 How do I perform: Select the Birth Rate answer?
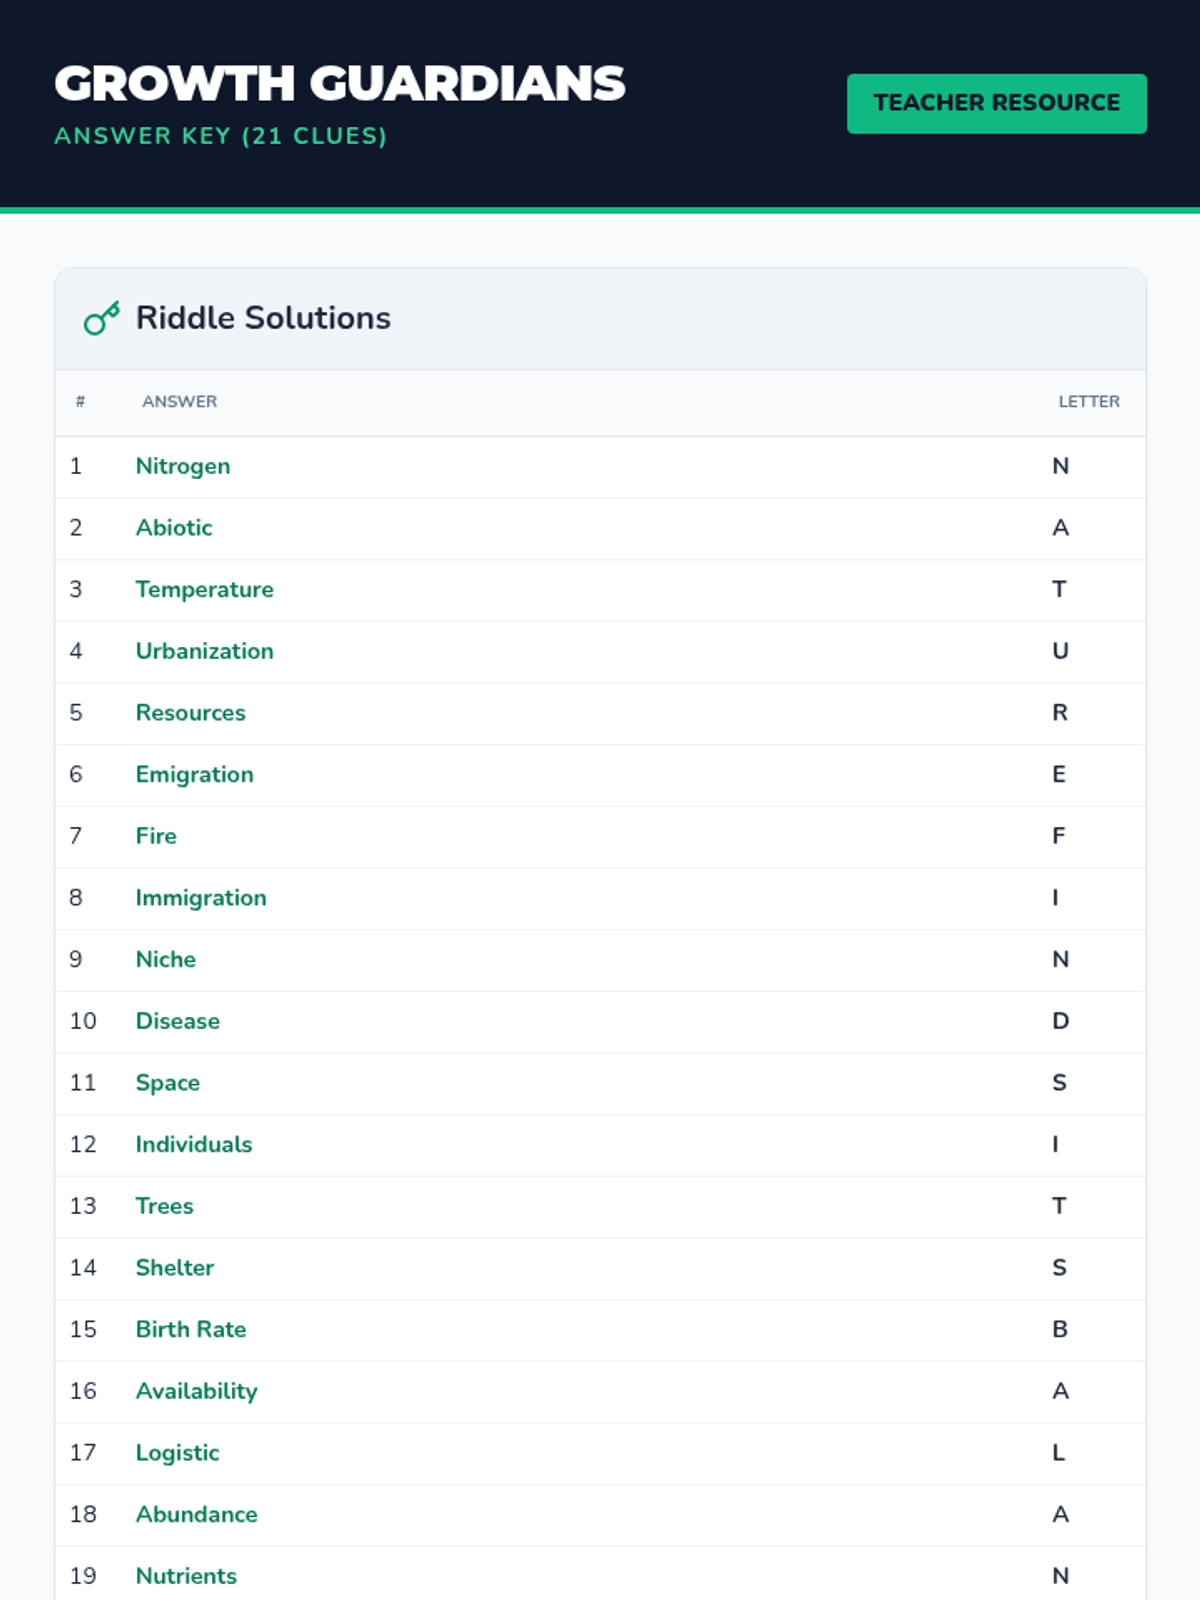[x=191, y=1329]
